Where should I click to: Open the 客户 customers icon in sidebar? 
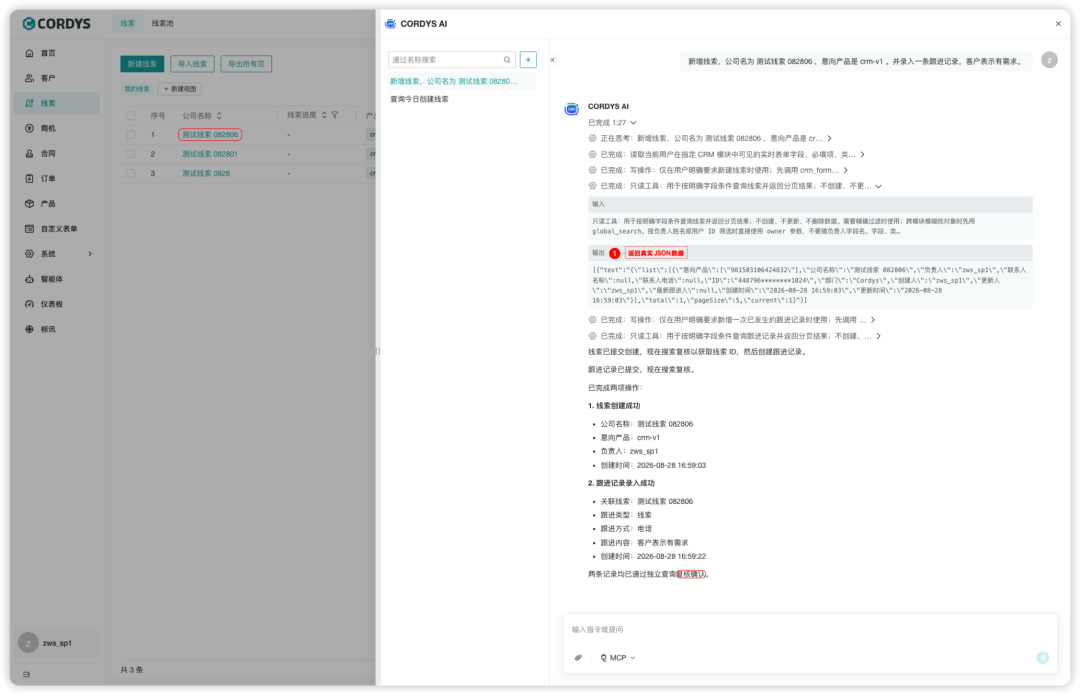[29, 78]
